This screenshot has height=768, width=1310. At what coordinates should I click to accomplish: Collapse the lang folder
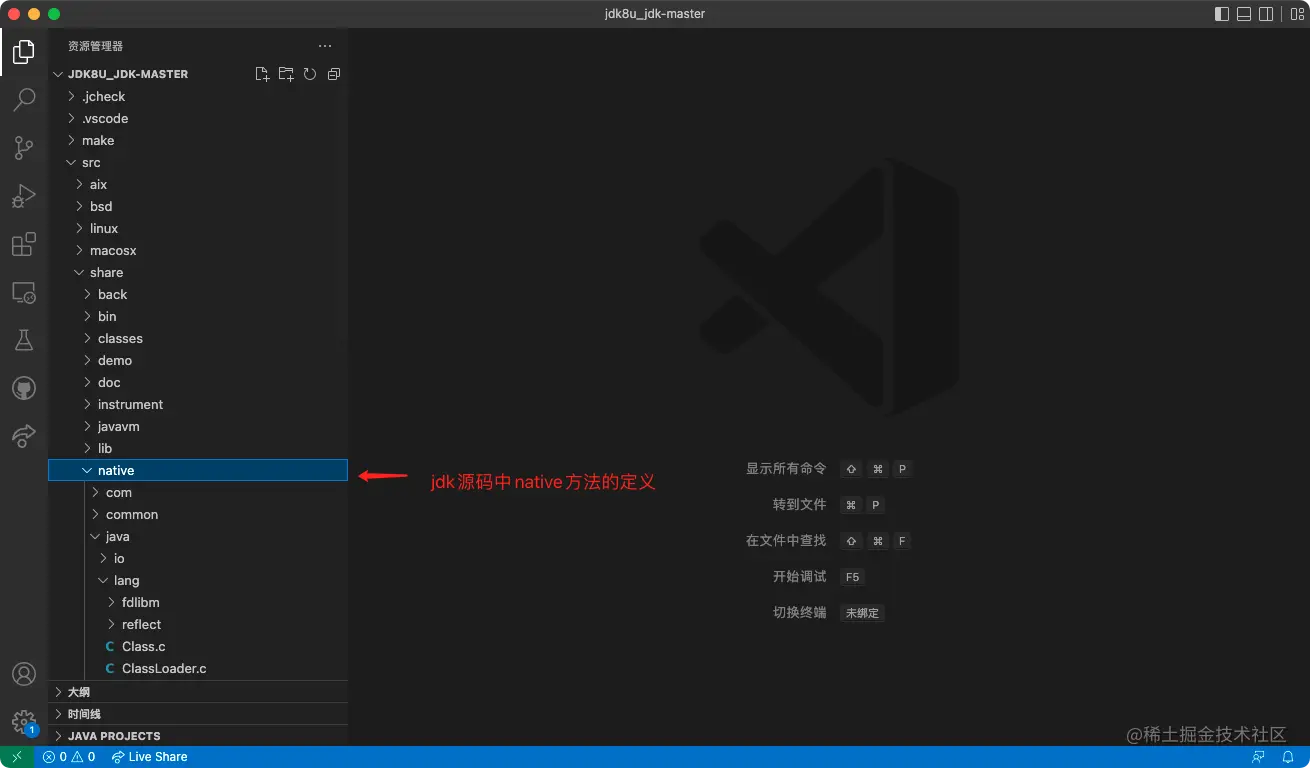coord(198,580)
